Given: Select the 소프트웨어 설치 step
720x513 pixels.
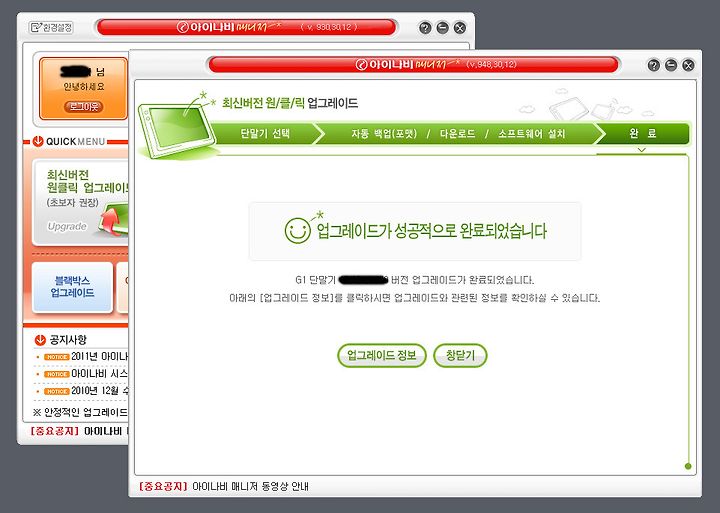Looking at the screenshot, I should [532, 134].
